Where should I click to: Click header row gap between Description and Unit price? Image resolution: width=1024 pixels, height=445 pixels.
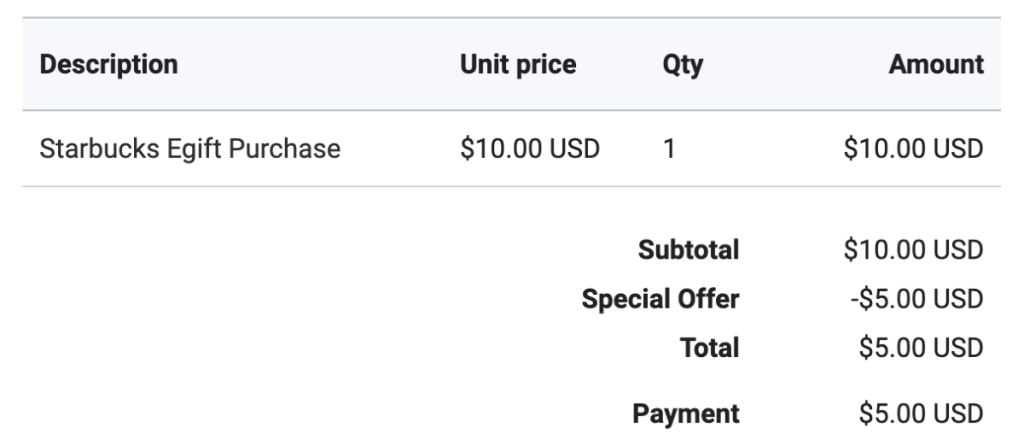[320, 65]
